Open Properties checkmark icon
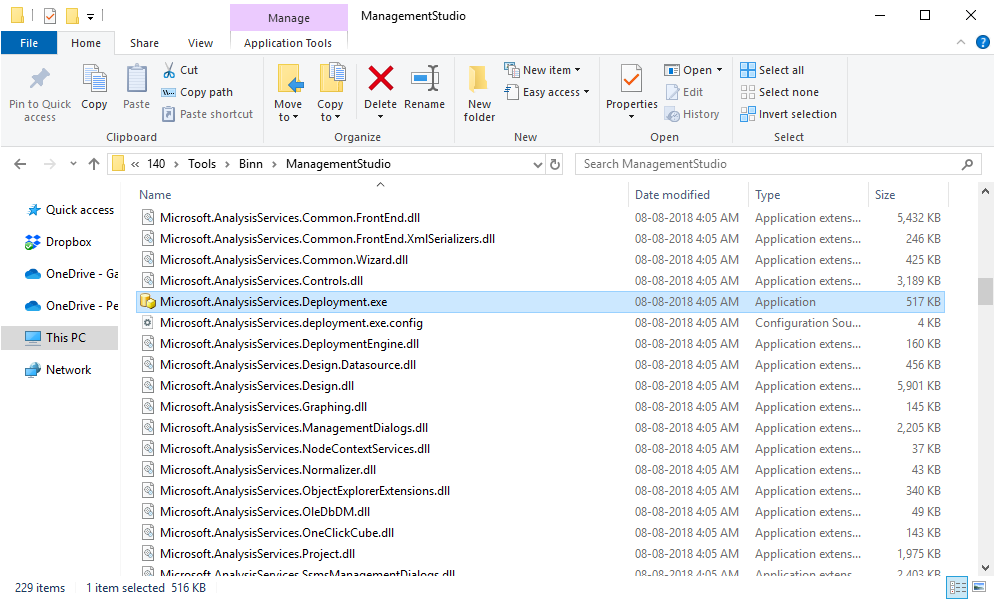The image size is (995, 600). (631, 79)
